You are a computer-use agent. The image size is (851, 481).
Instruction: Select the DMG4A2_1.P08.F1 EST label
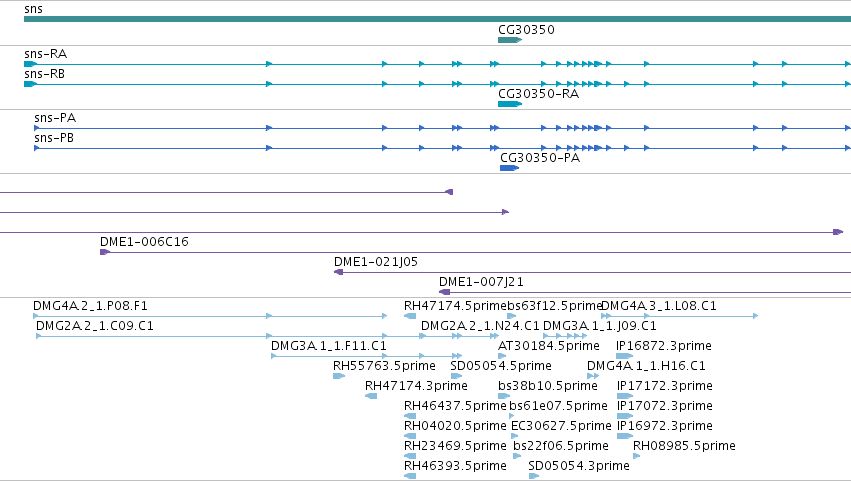pos(90,306)
